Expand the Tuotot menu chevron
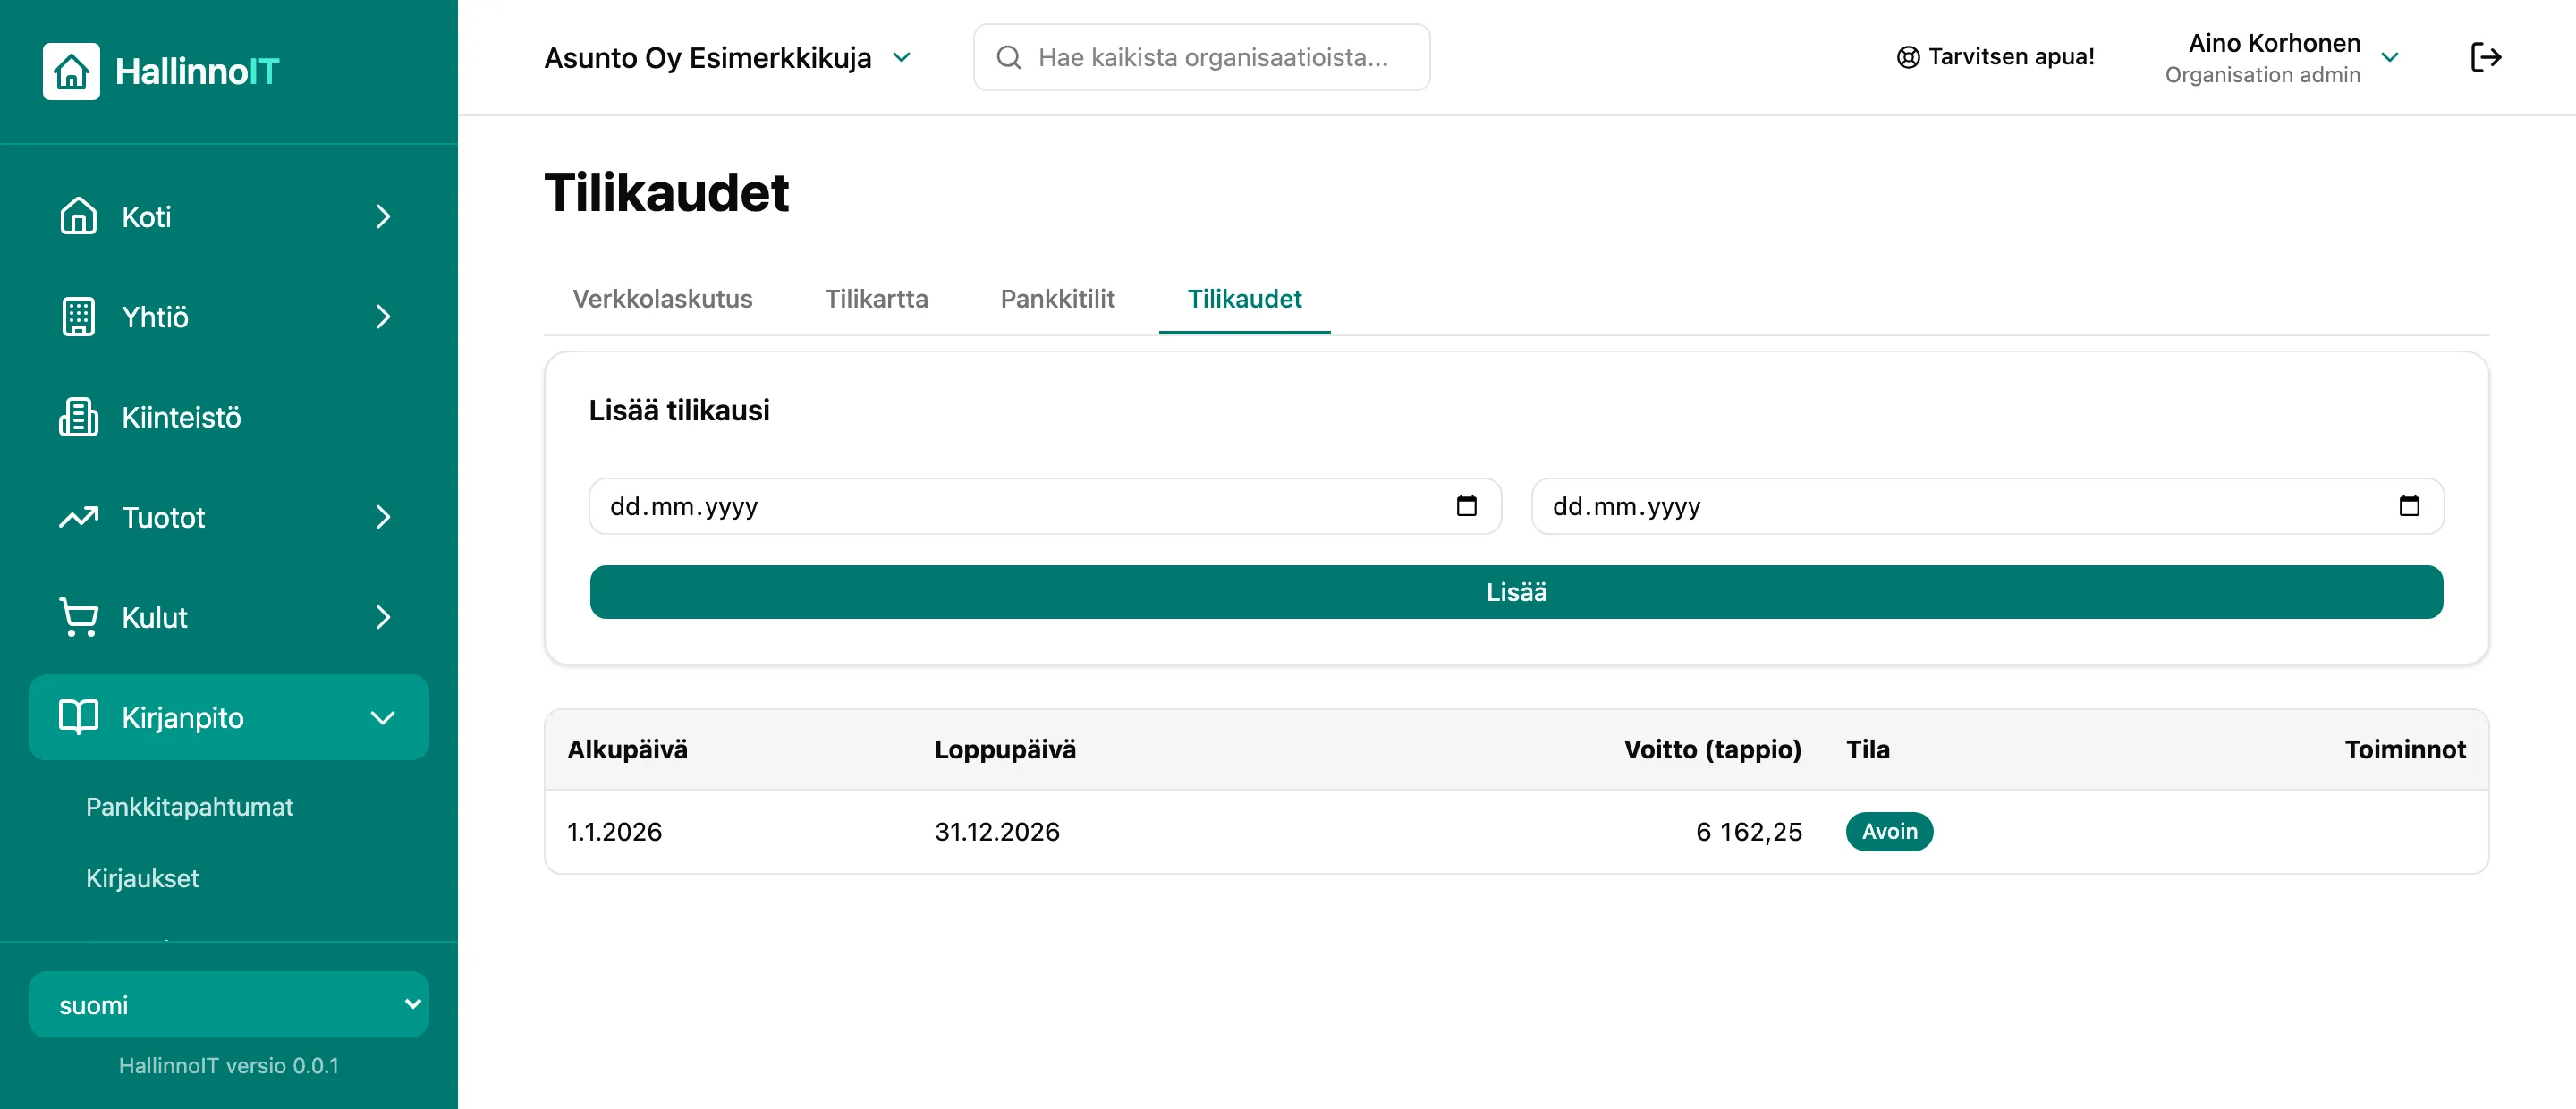This screenshot has width=2576, height=1109. [x=383, y=517]
